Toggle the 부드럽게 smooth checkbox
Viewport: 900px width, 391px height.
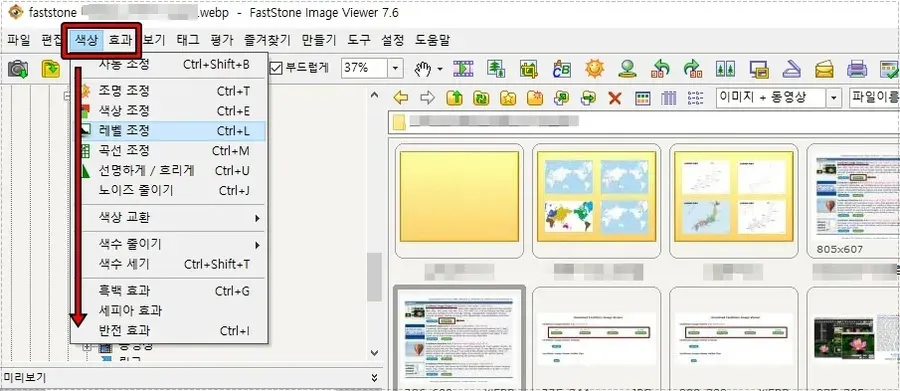[x=277, y=68]
